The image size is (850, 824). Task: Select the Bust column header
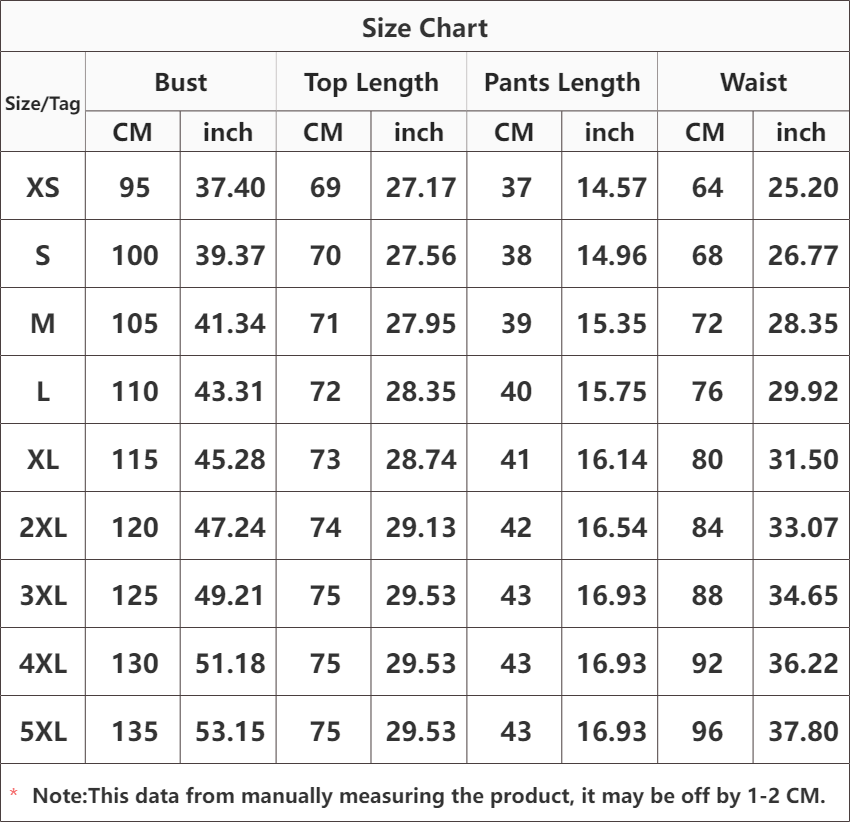[181, 83]
